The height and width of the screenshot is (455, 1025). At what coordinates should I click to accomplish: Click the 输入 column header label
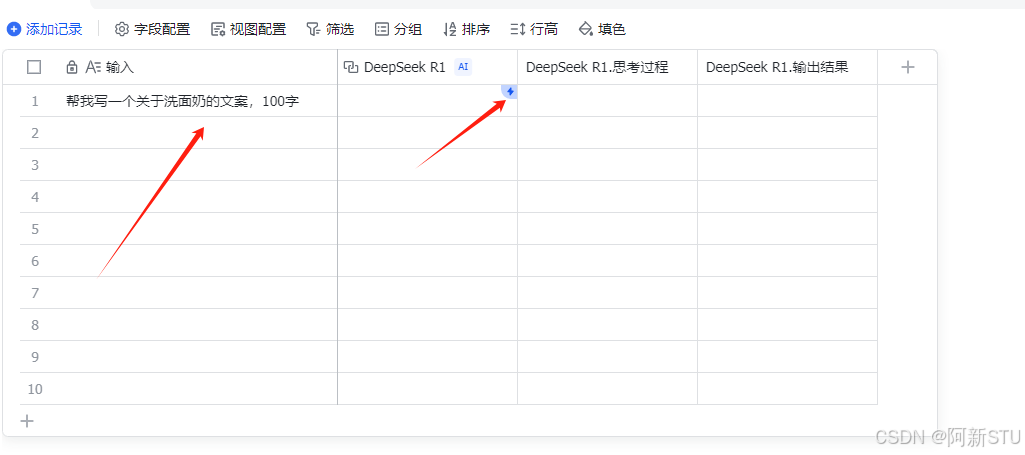pos(120,67)
